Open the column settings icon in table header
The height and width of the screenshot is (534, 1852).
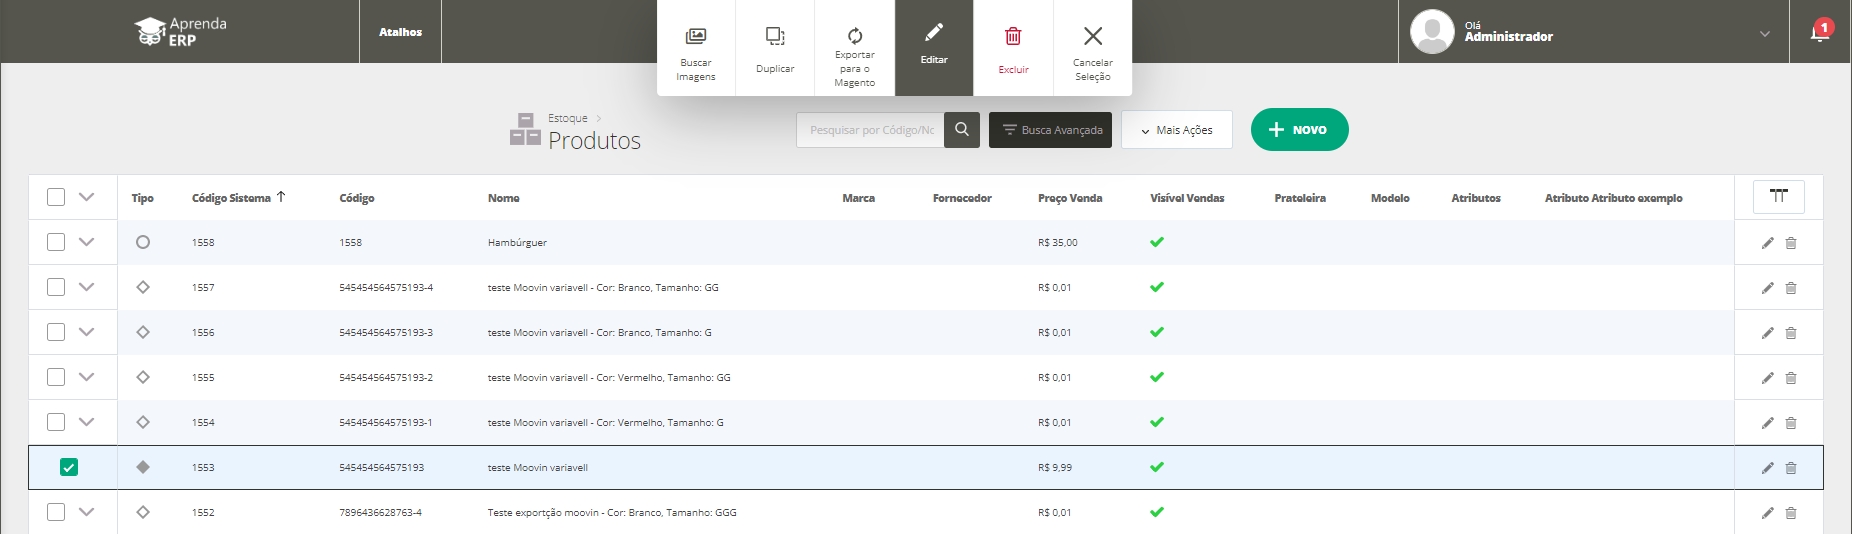pos(1778,197)
